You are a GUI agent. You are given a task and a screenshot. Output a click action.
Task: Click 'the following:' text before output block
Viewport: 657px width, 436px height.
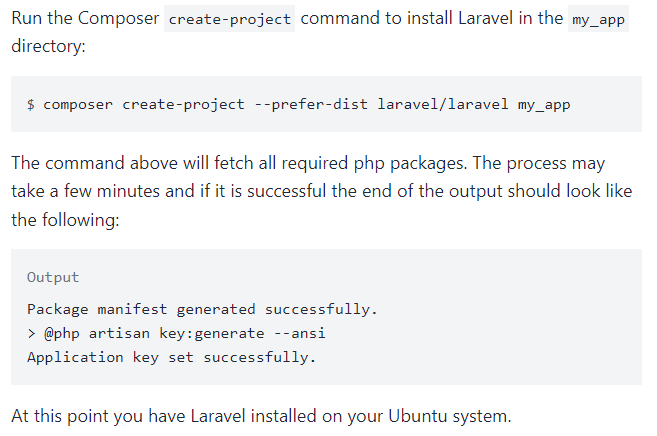coord(65,220)
